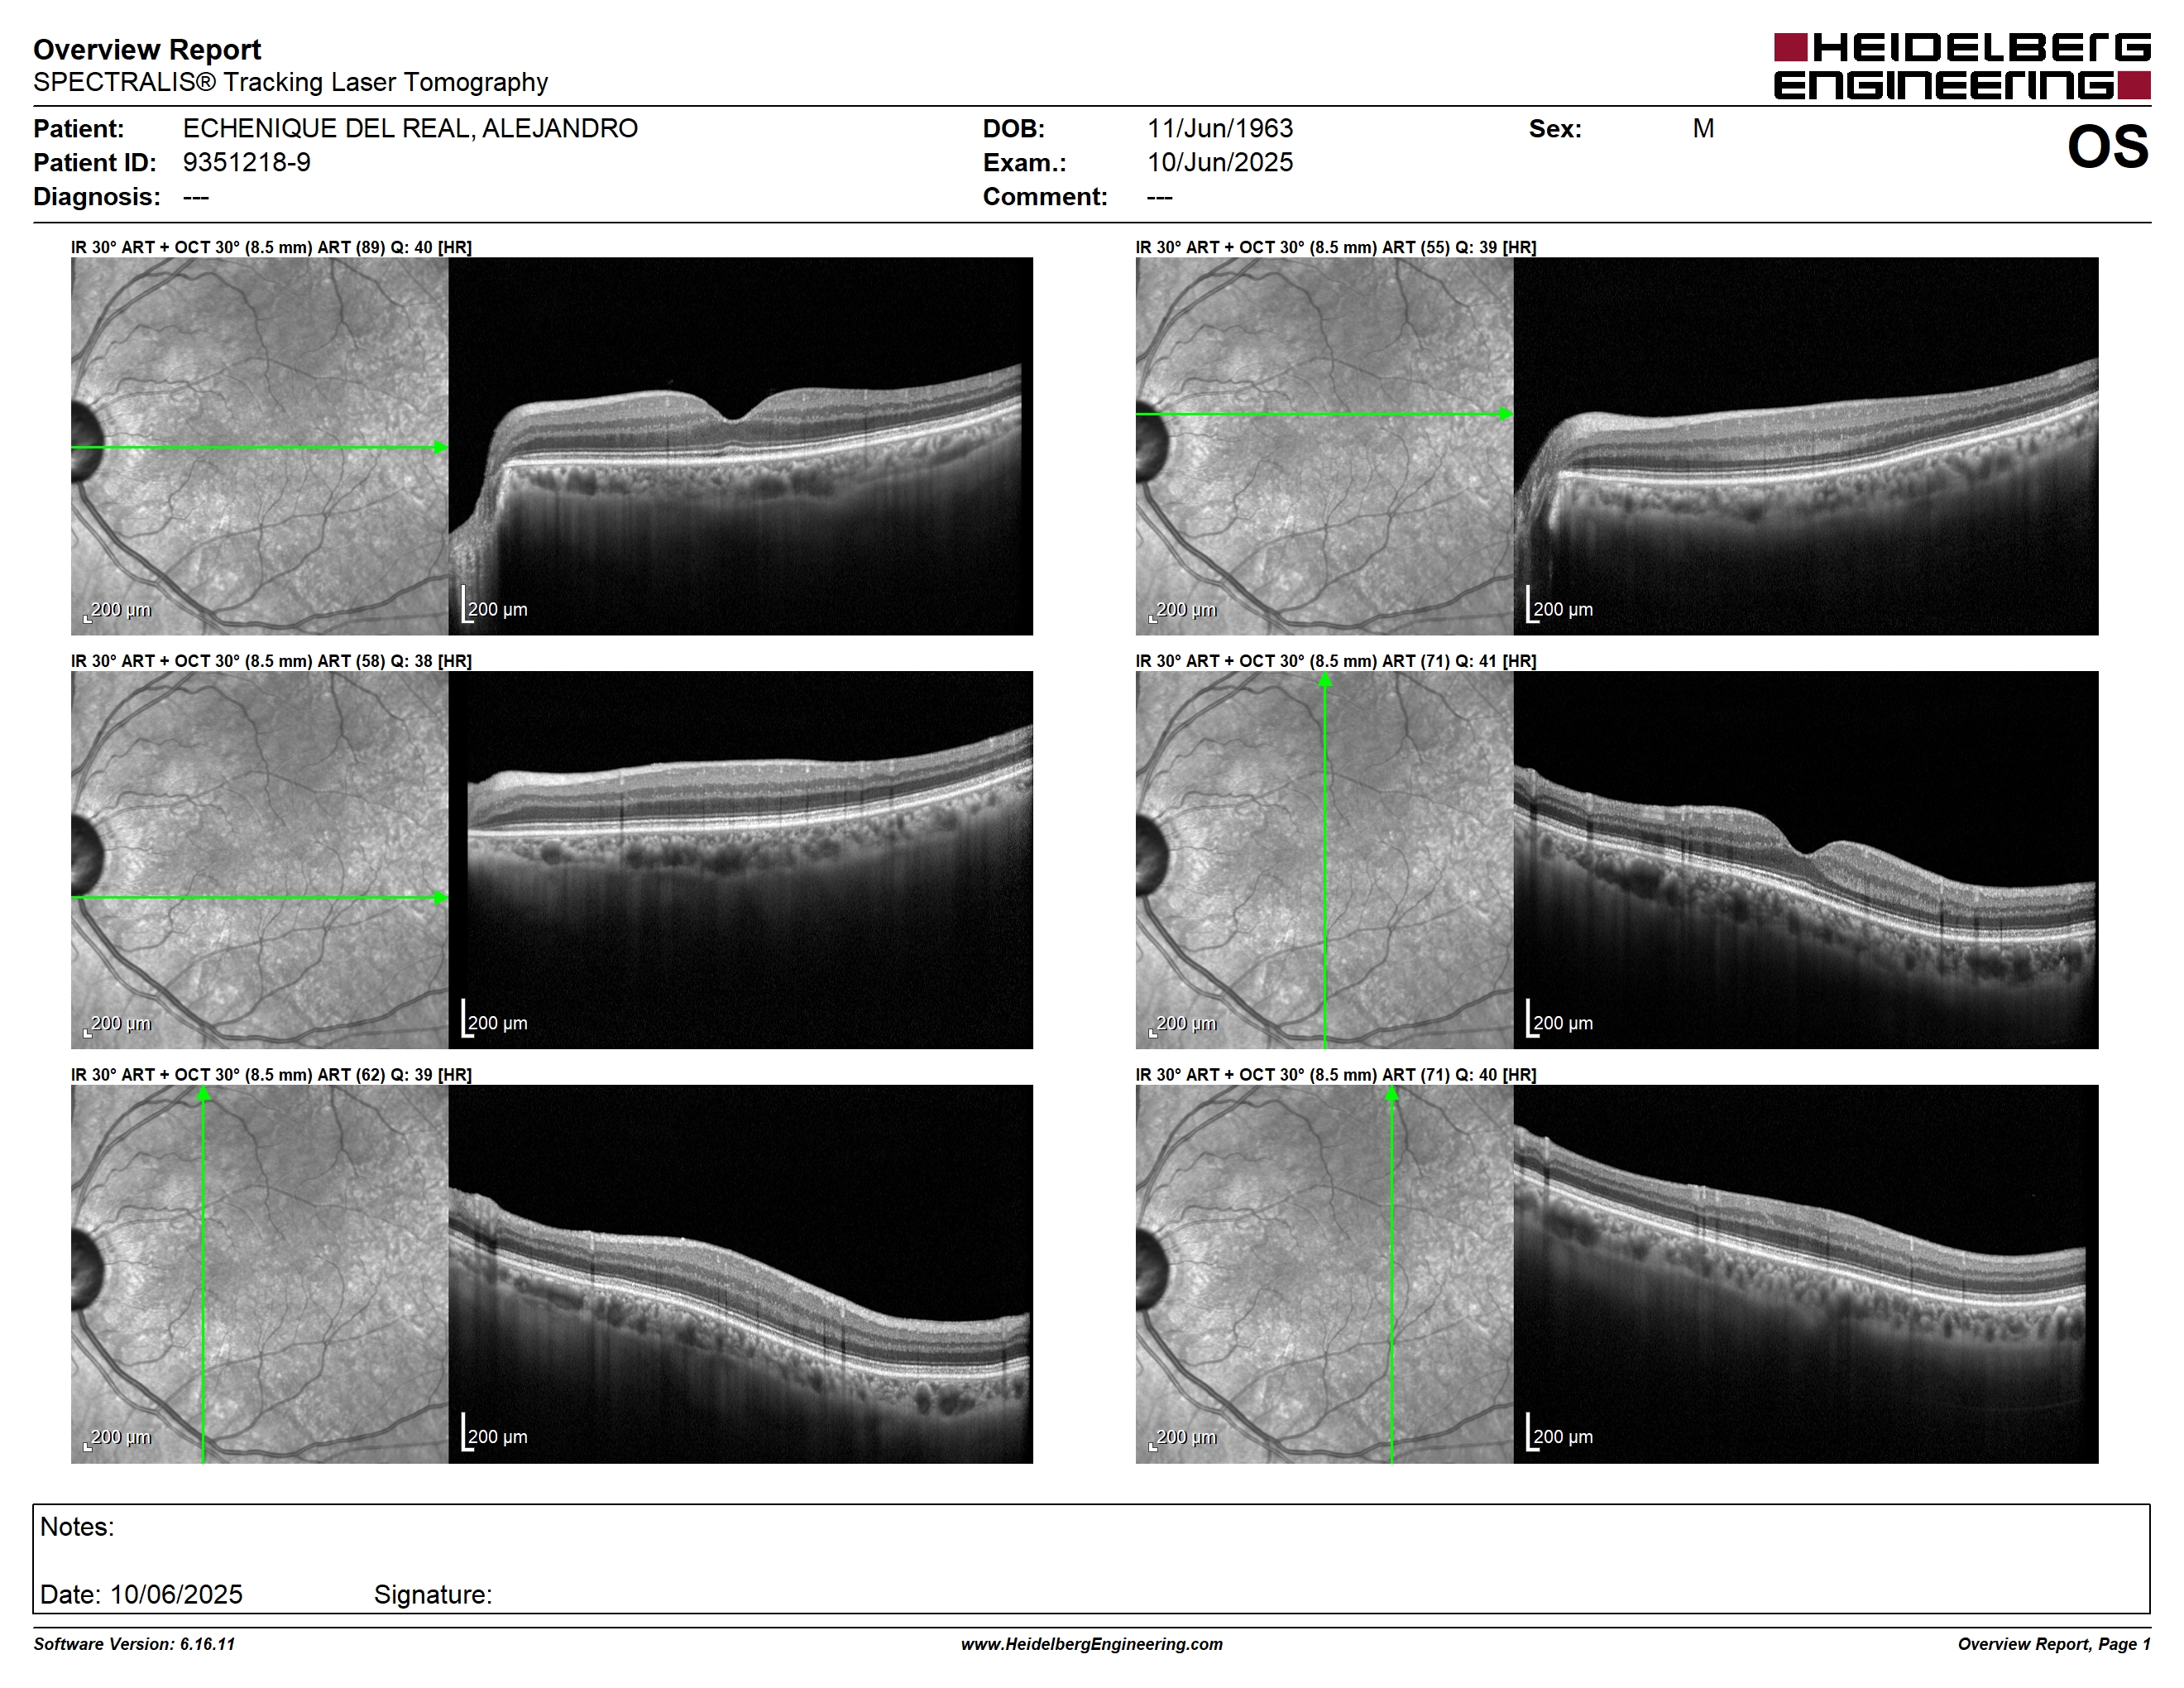Open the OCT B-scan of ART (55) Q: 39
Image resolution: width=2184 pixels, height=1688 pixels.
(1806, 446)
